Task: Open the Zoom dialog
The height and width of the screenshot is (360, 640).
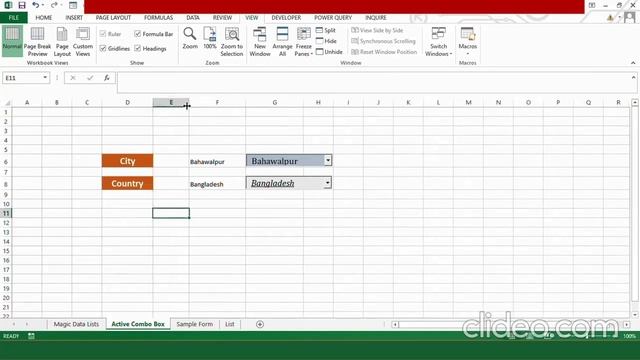Action: pos(190,38)
